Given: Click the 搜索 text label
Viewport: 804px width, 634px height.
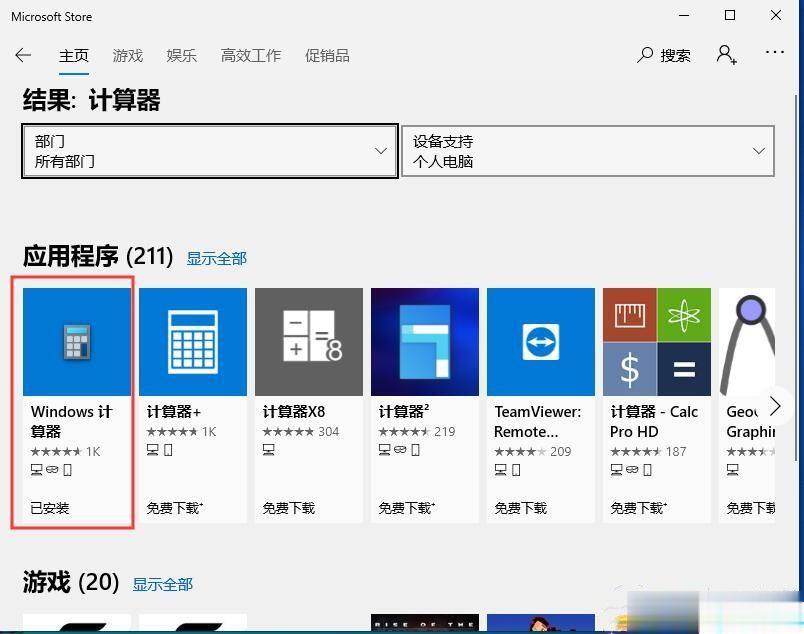Looking at the screenshot, I should point(675,55).
